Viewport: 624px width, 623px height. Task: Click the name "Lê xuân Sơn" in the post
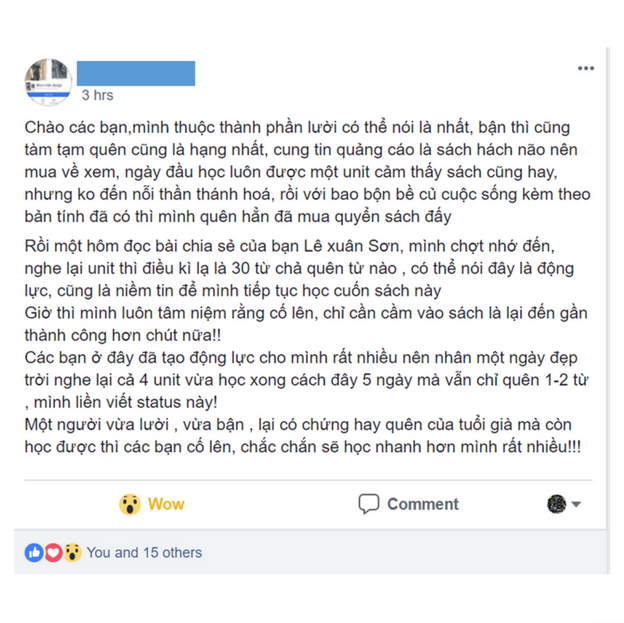351,246
